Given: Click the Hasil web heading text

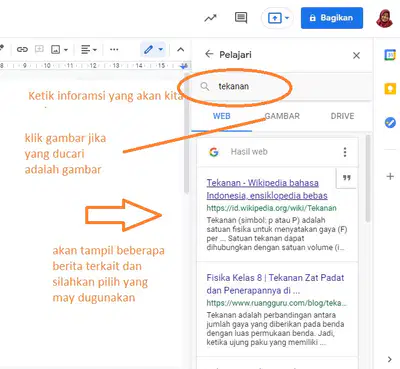Looking at the screenshot, I should (249, 152).
